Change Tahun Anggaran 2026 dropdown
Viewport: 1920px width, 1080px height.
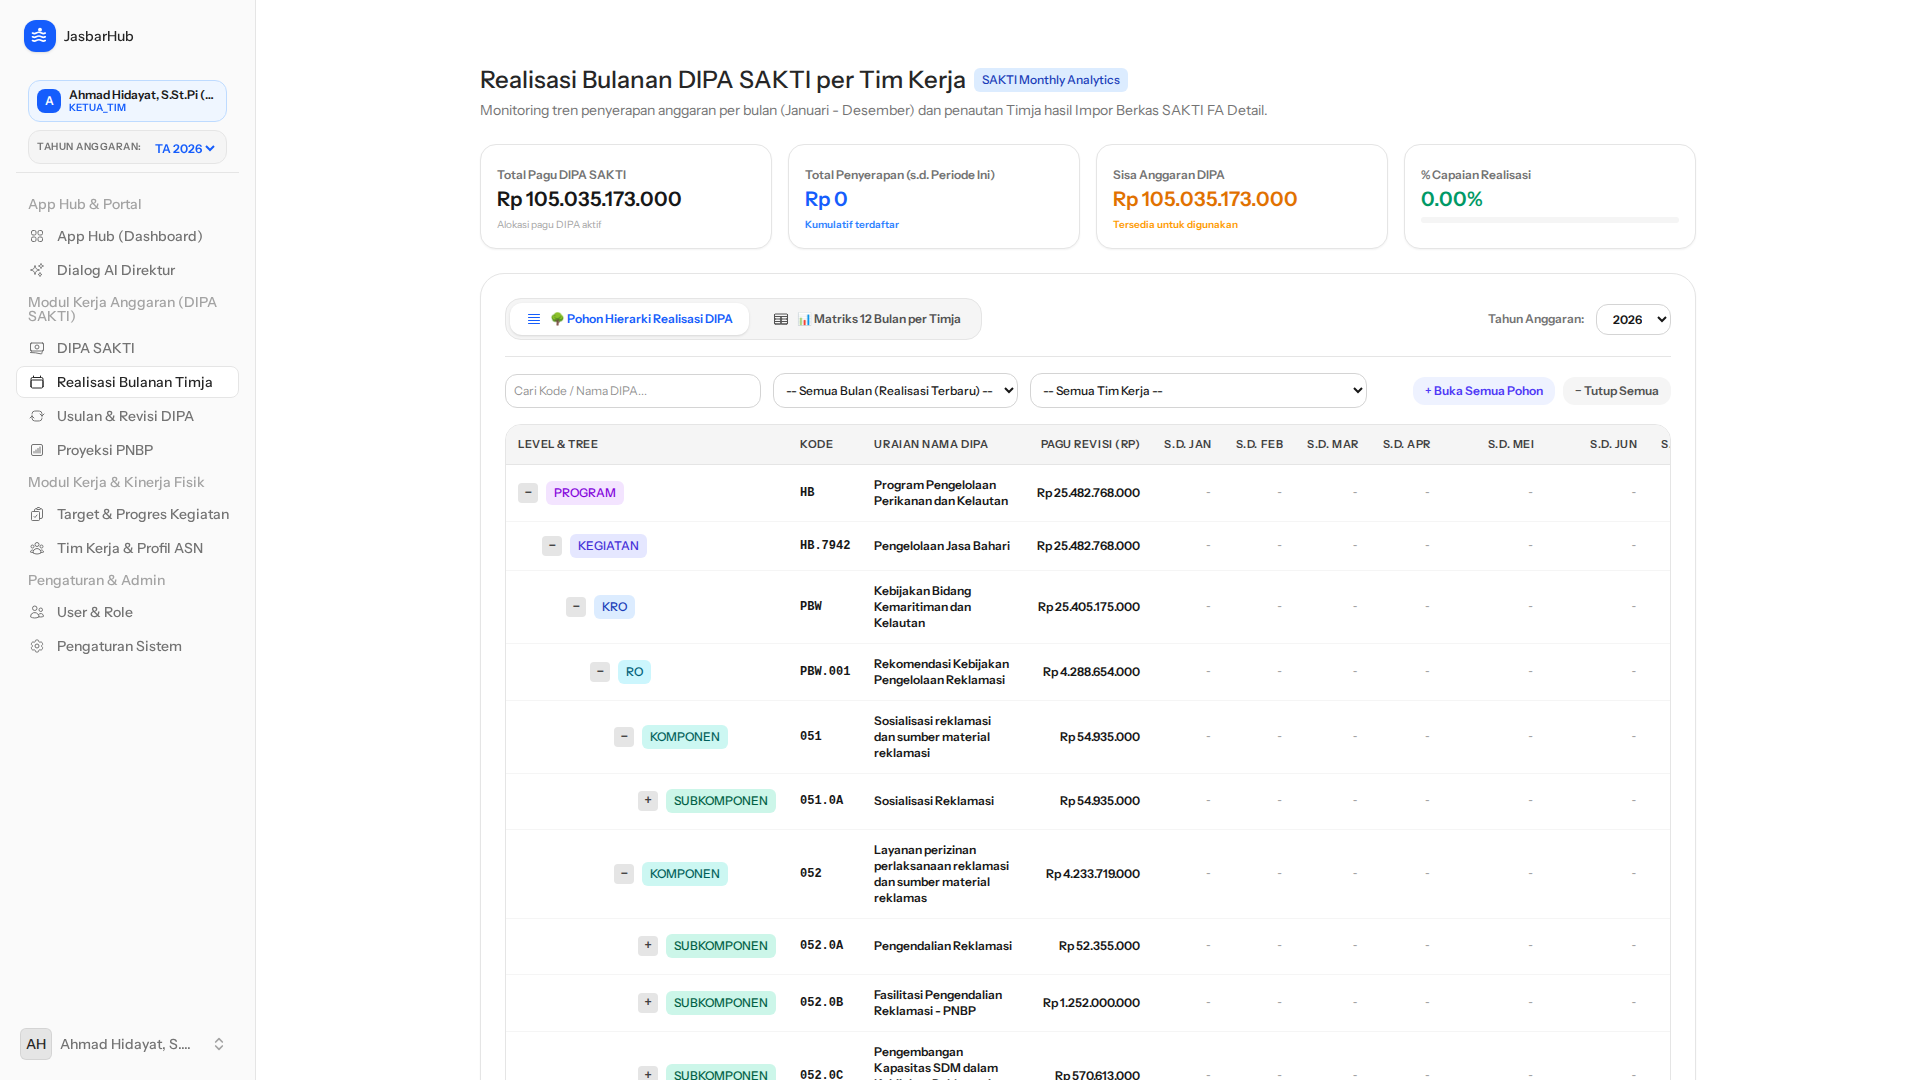point(1633,320)
